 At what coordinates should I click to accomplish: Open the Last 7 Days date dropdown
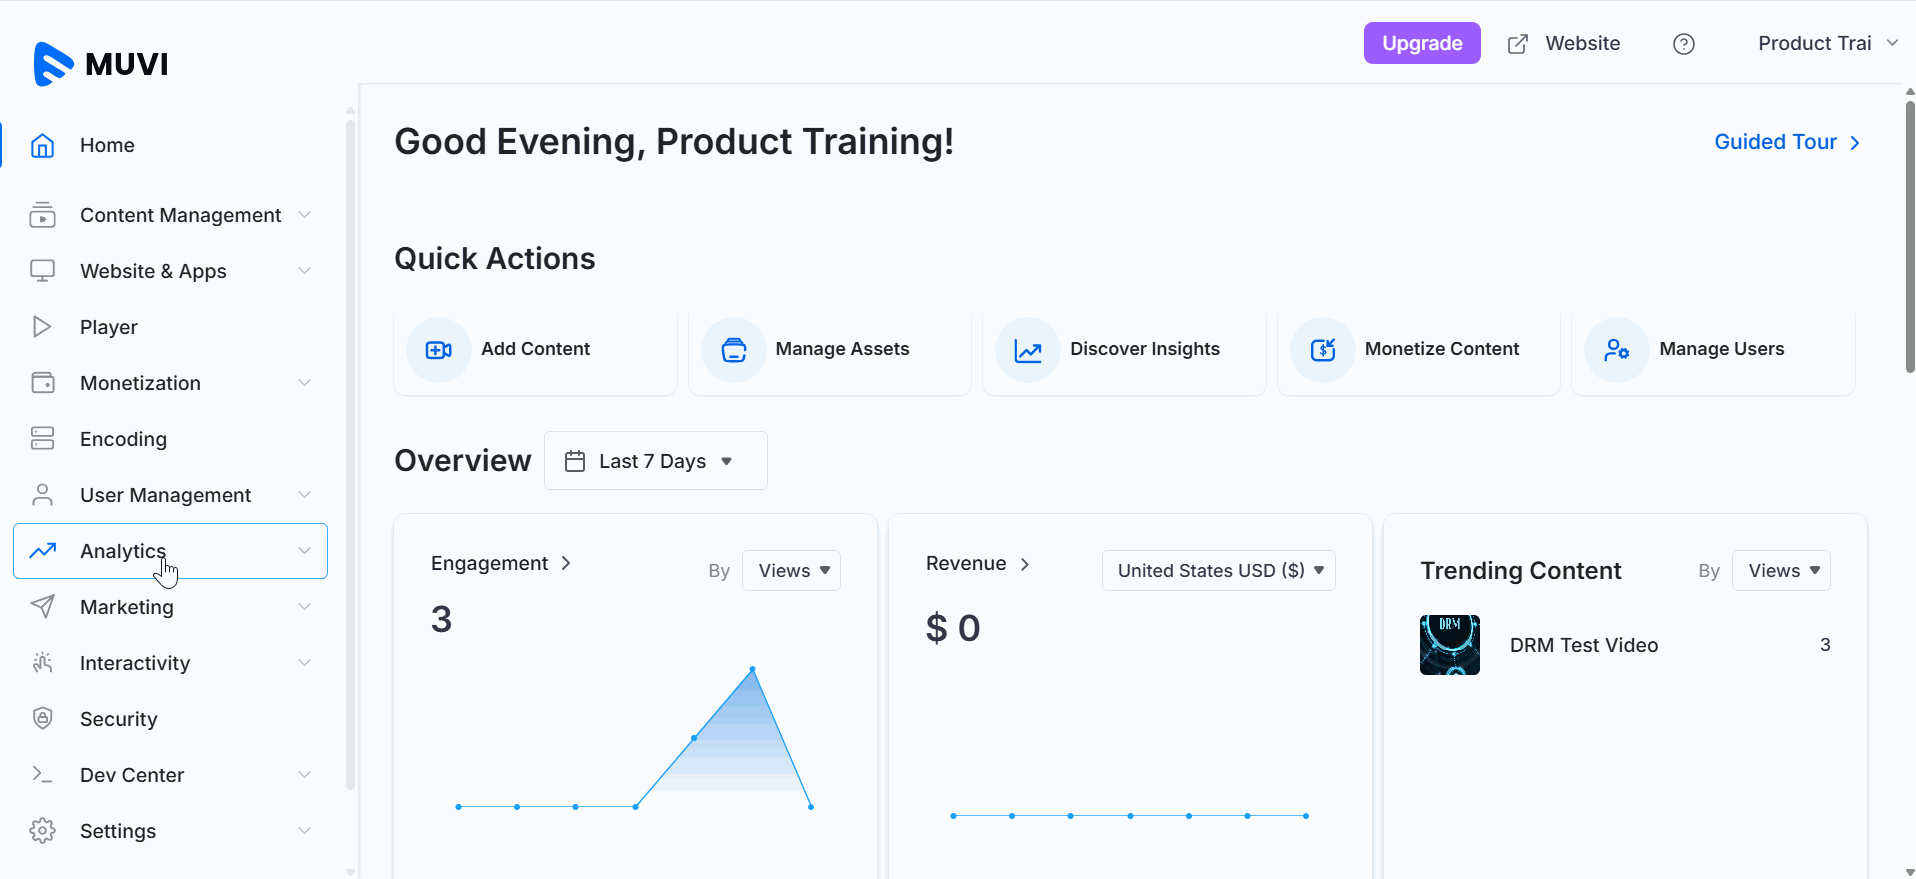click(655, 461)
